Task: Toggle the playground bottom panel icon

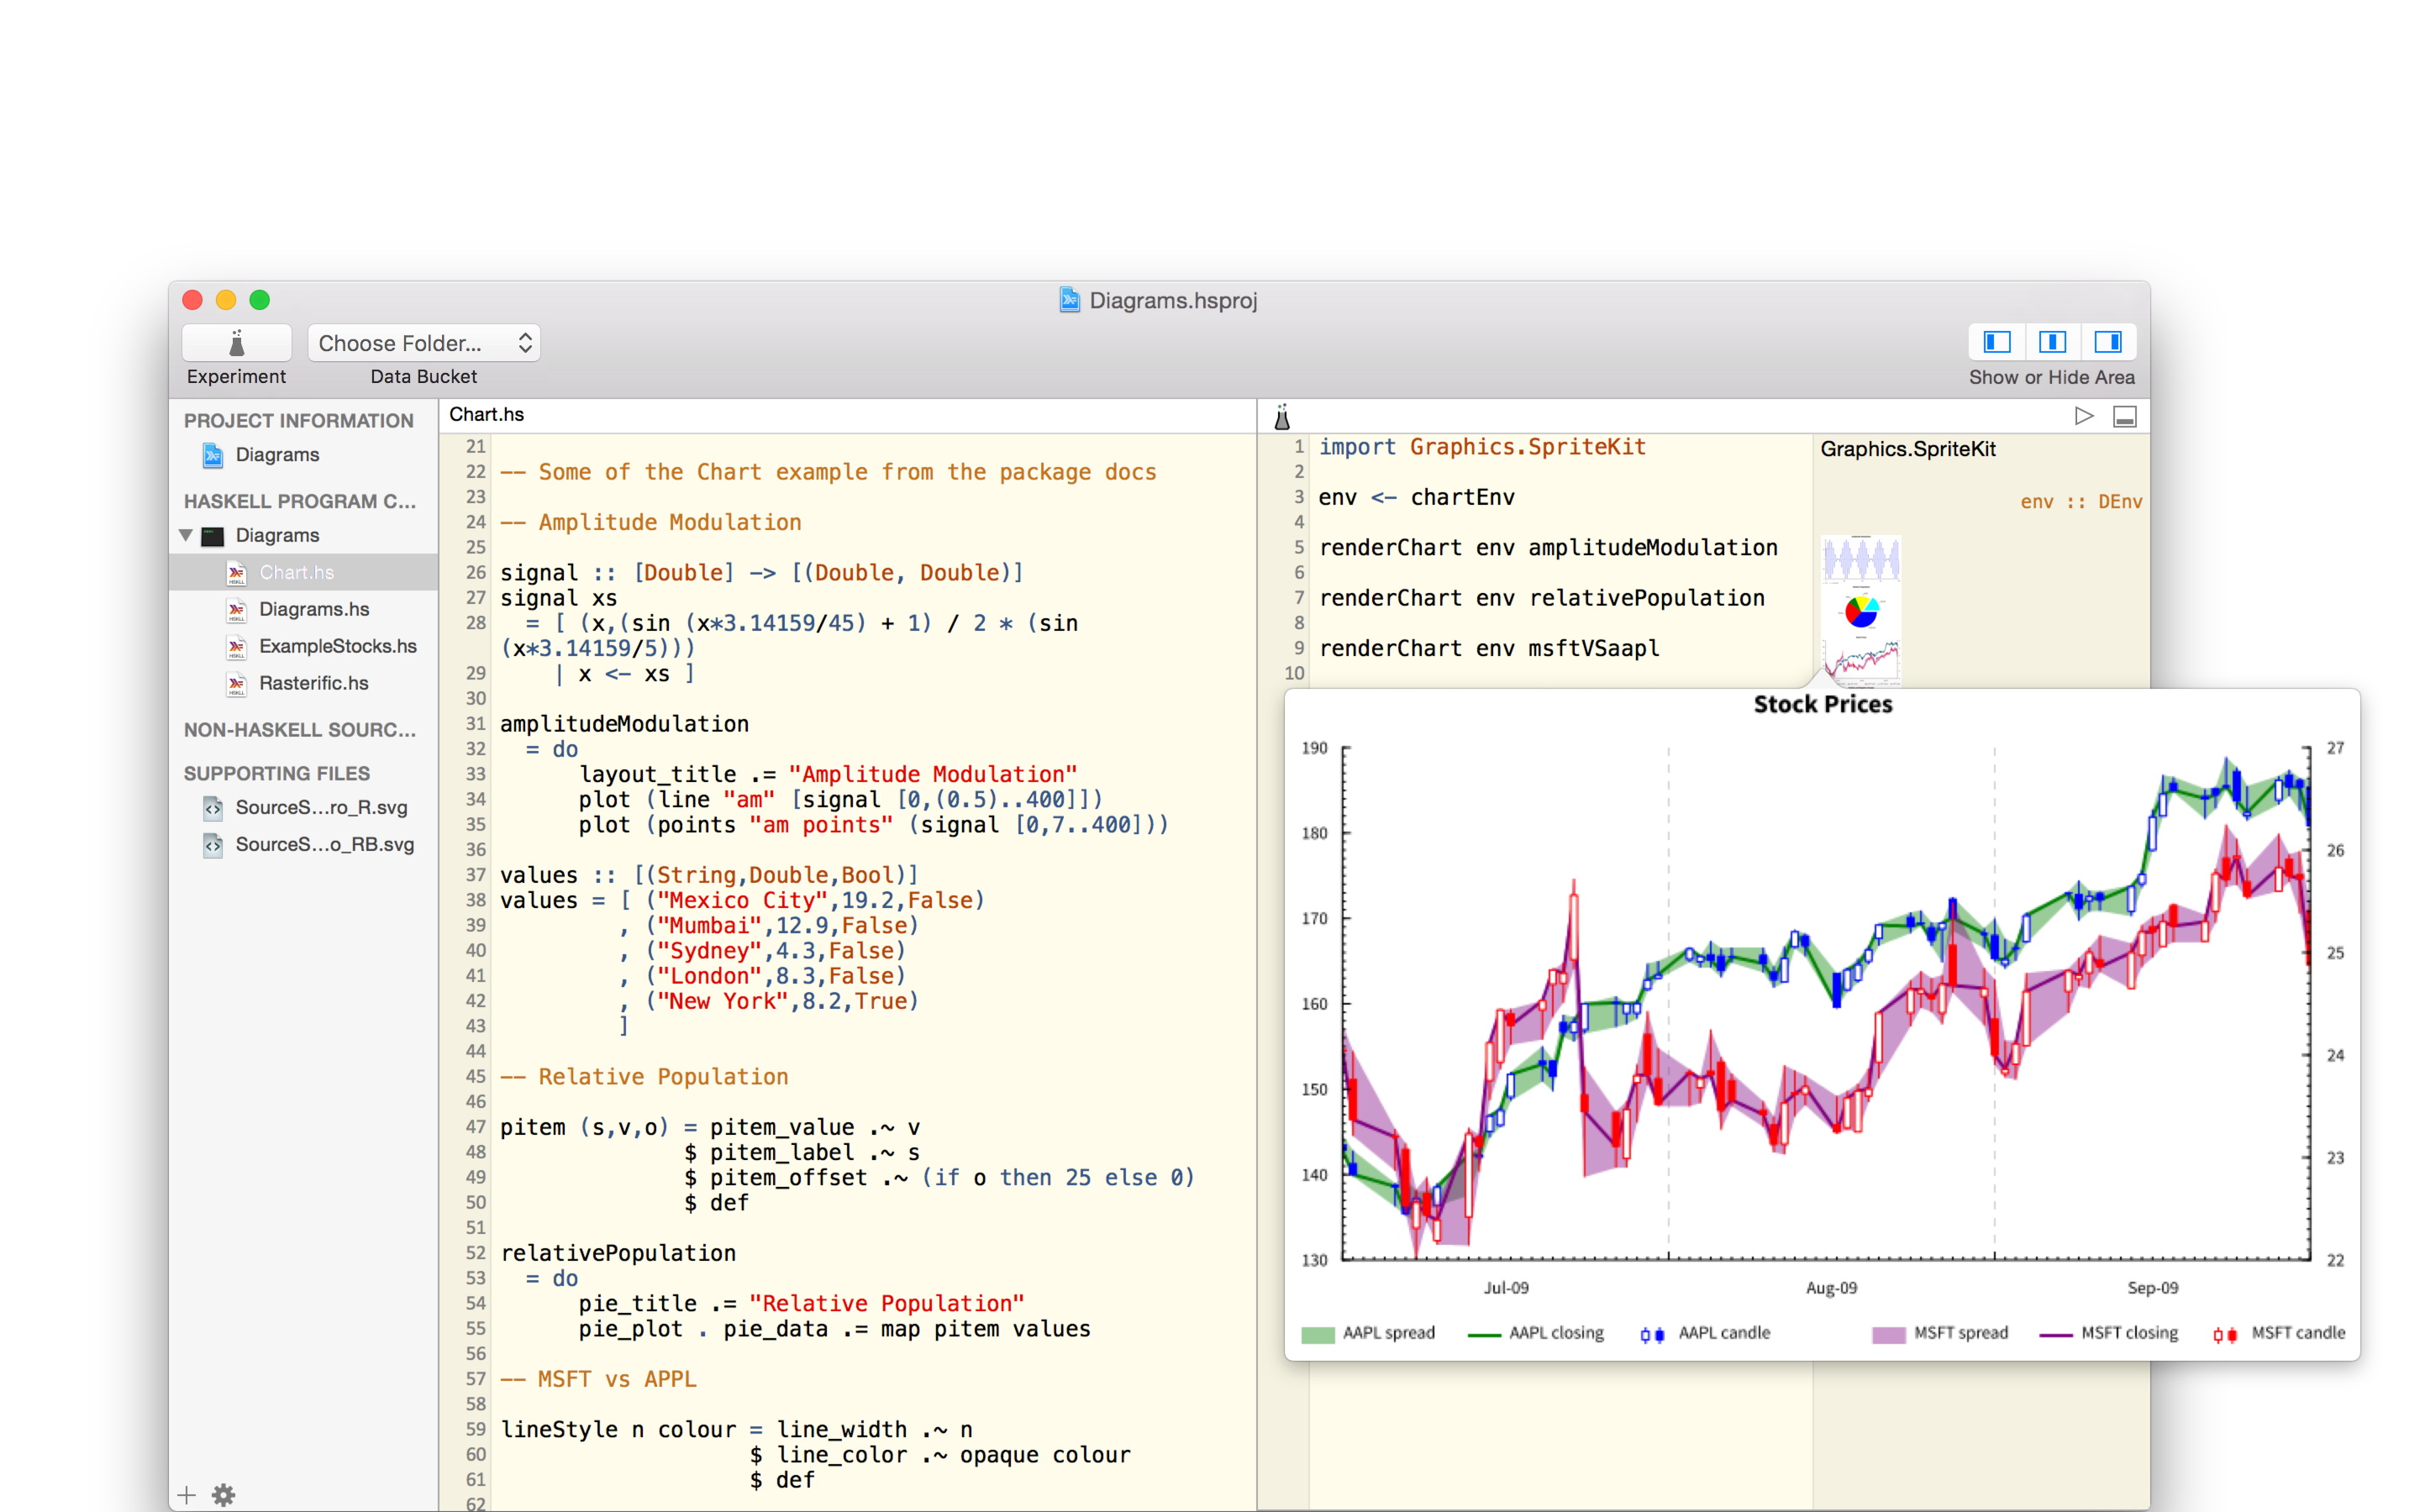Action: coord(2125,416)
